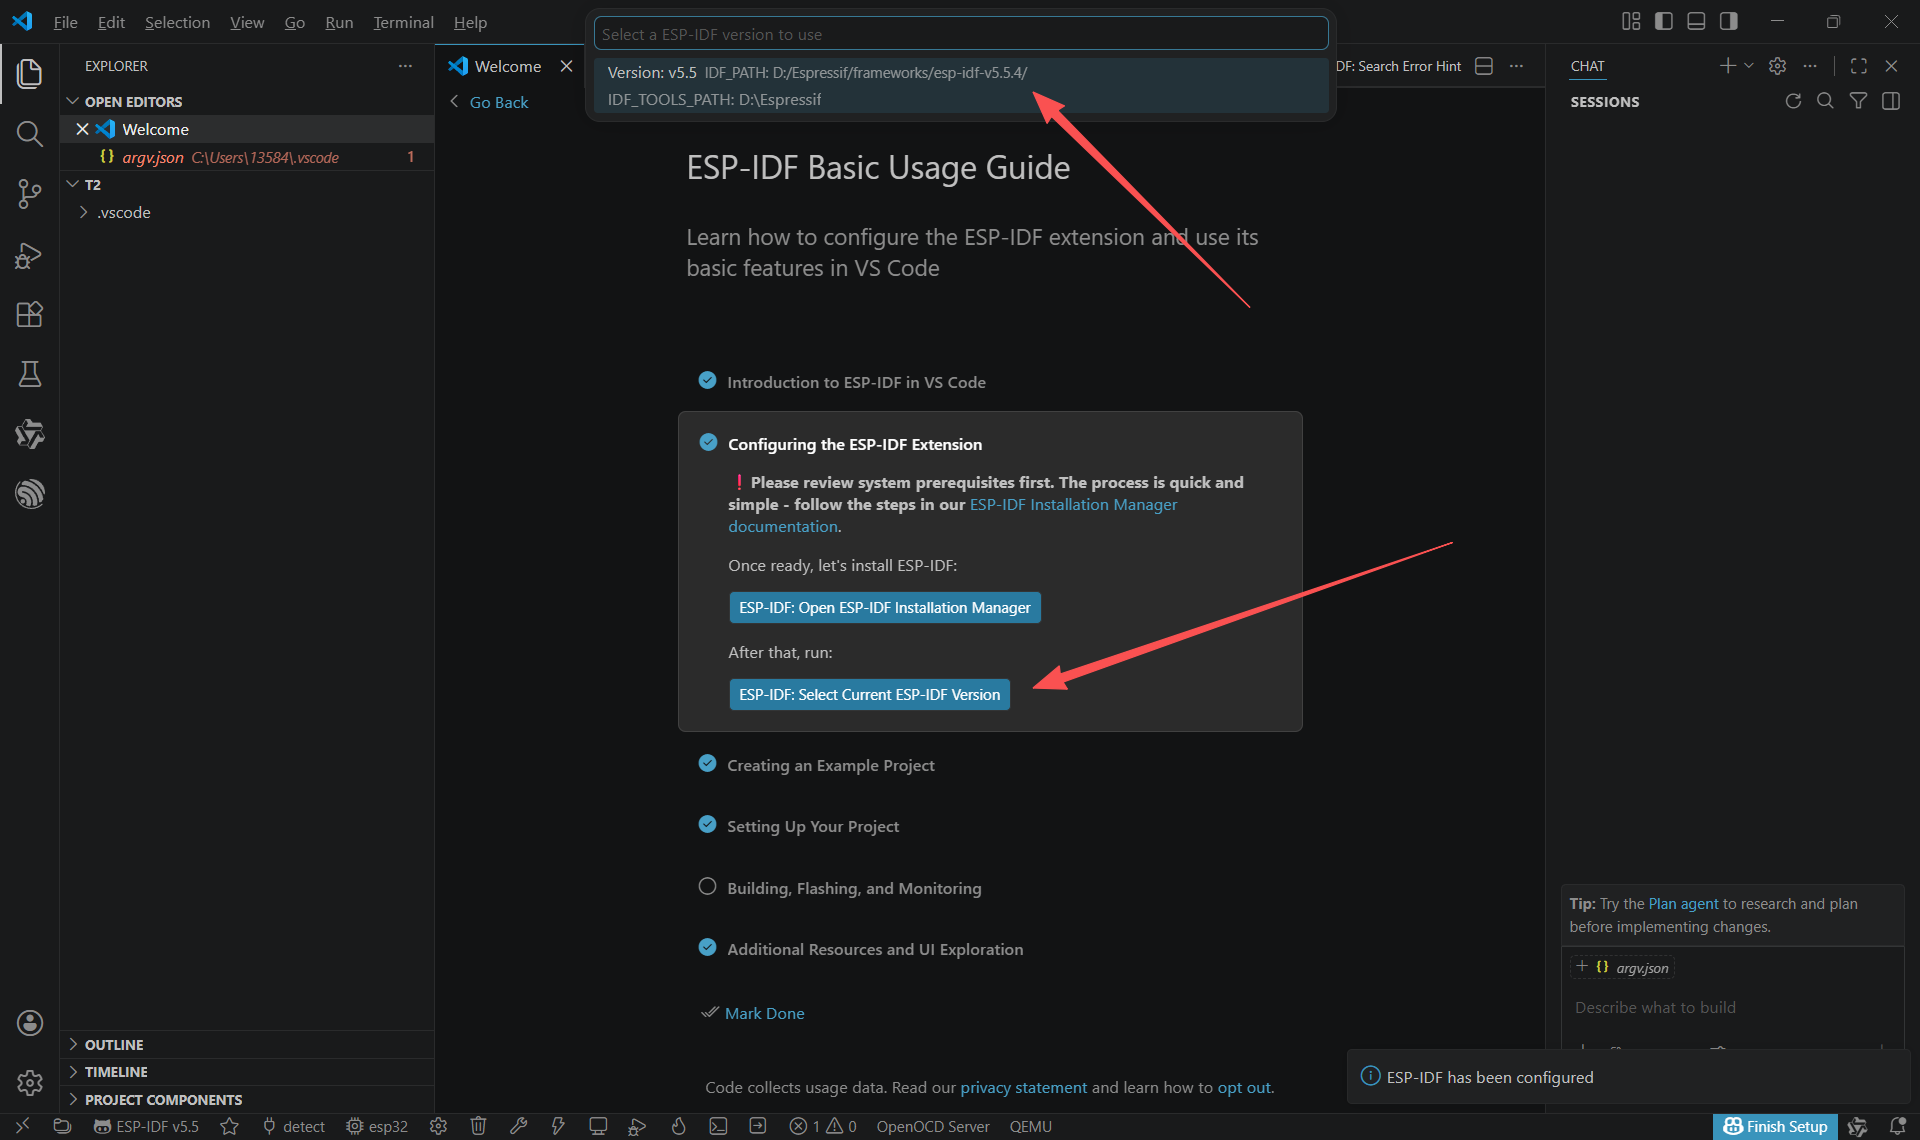Viewport: 1920px width, 1140px height.
Task: Click the Mark Done link
Action: (x=764, y=1013)
